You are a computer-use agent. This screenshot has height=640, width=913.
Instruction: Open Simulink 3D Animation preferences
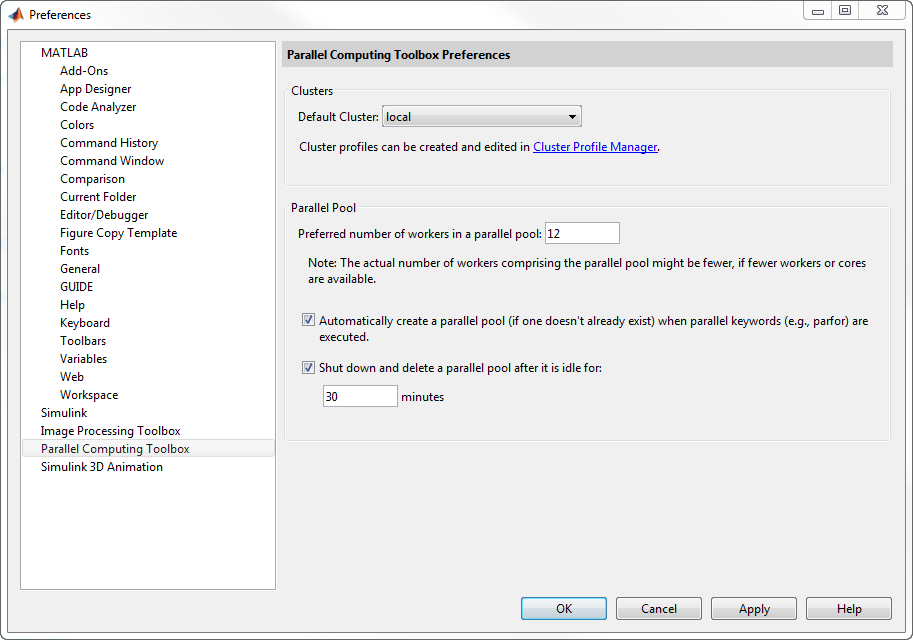tap(101, 467)
